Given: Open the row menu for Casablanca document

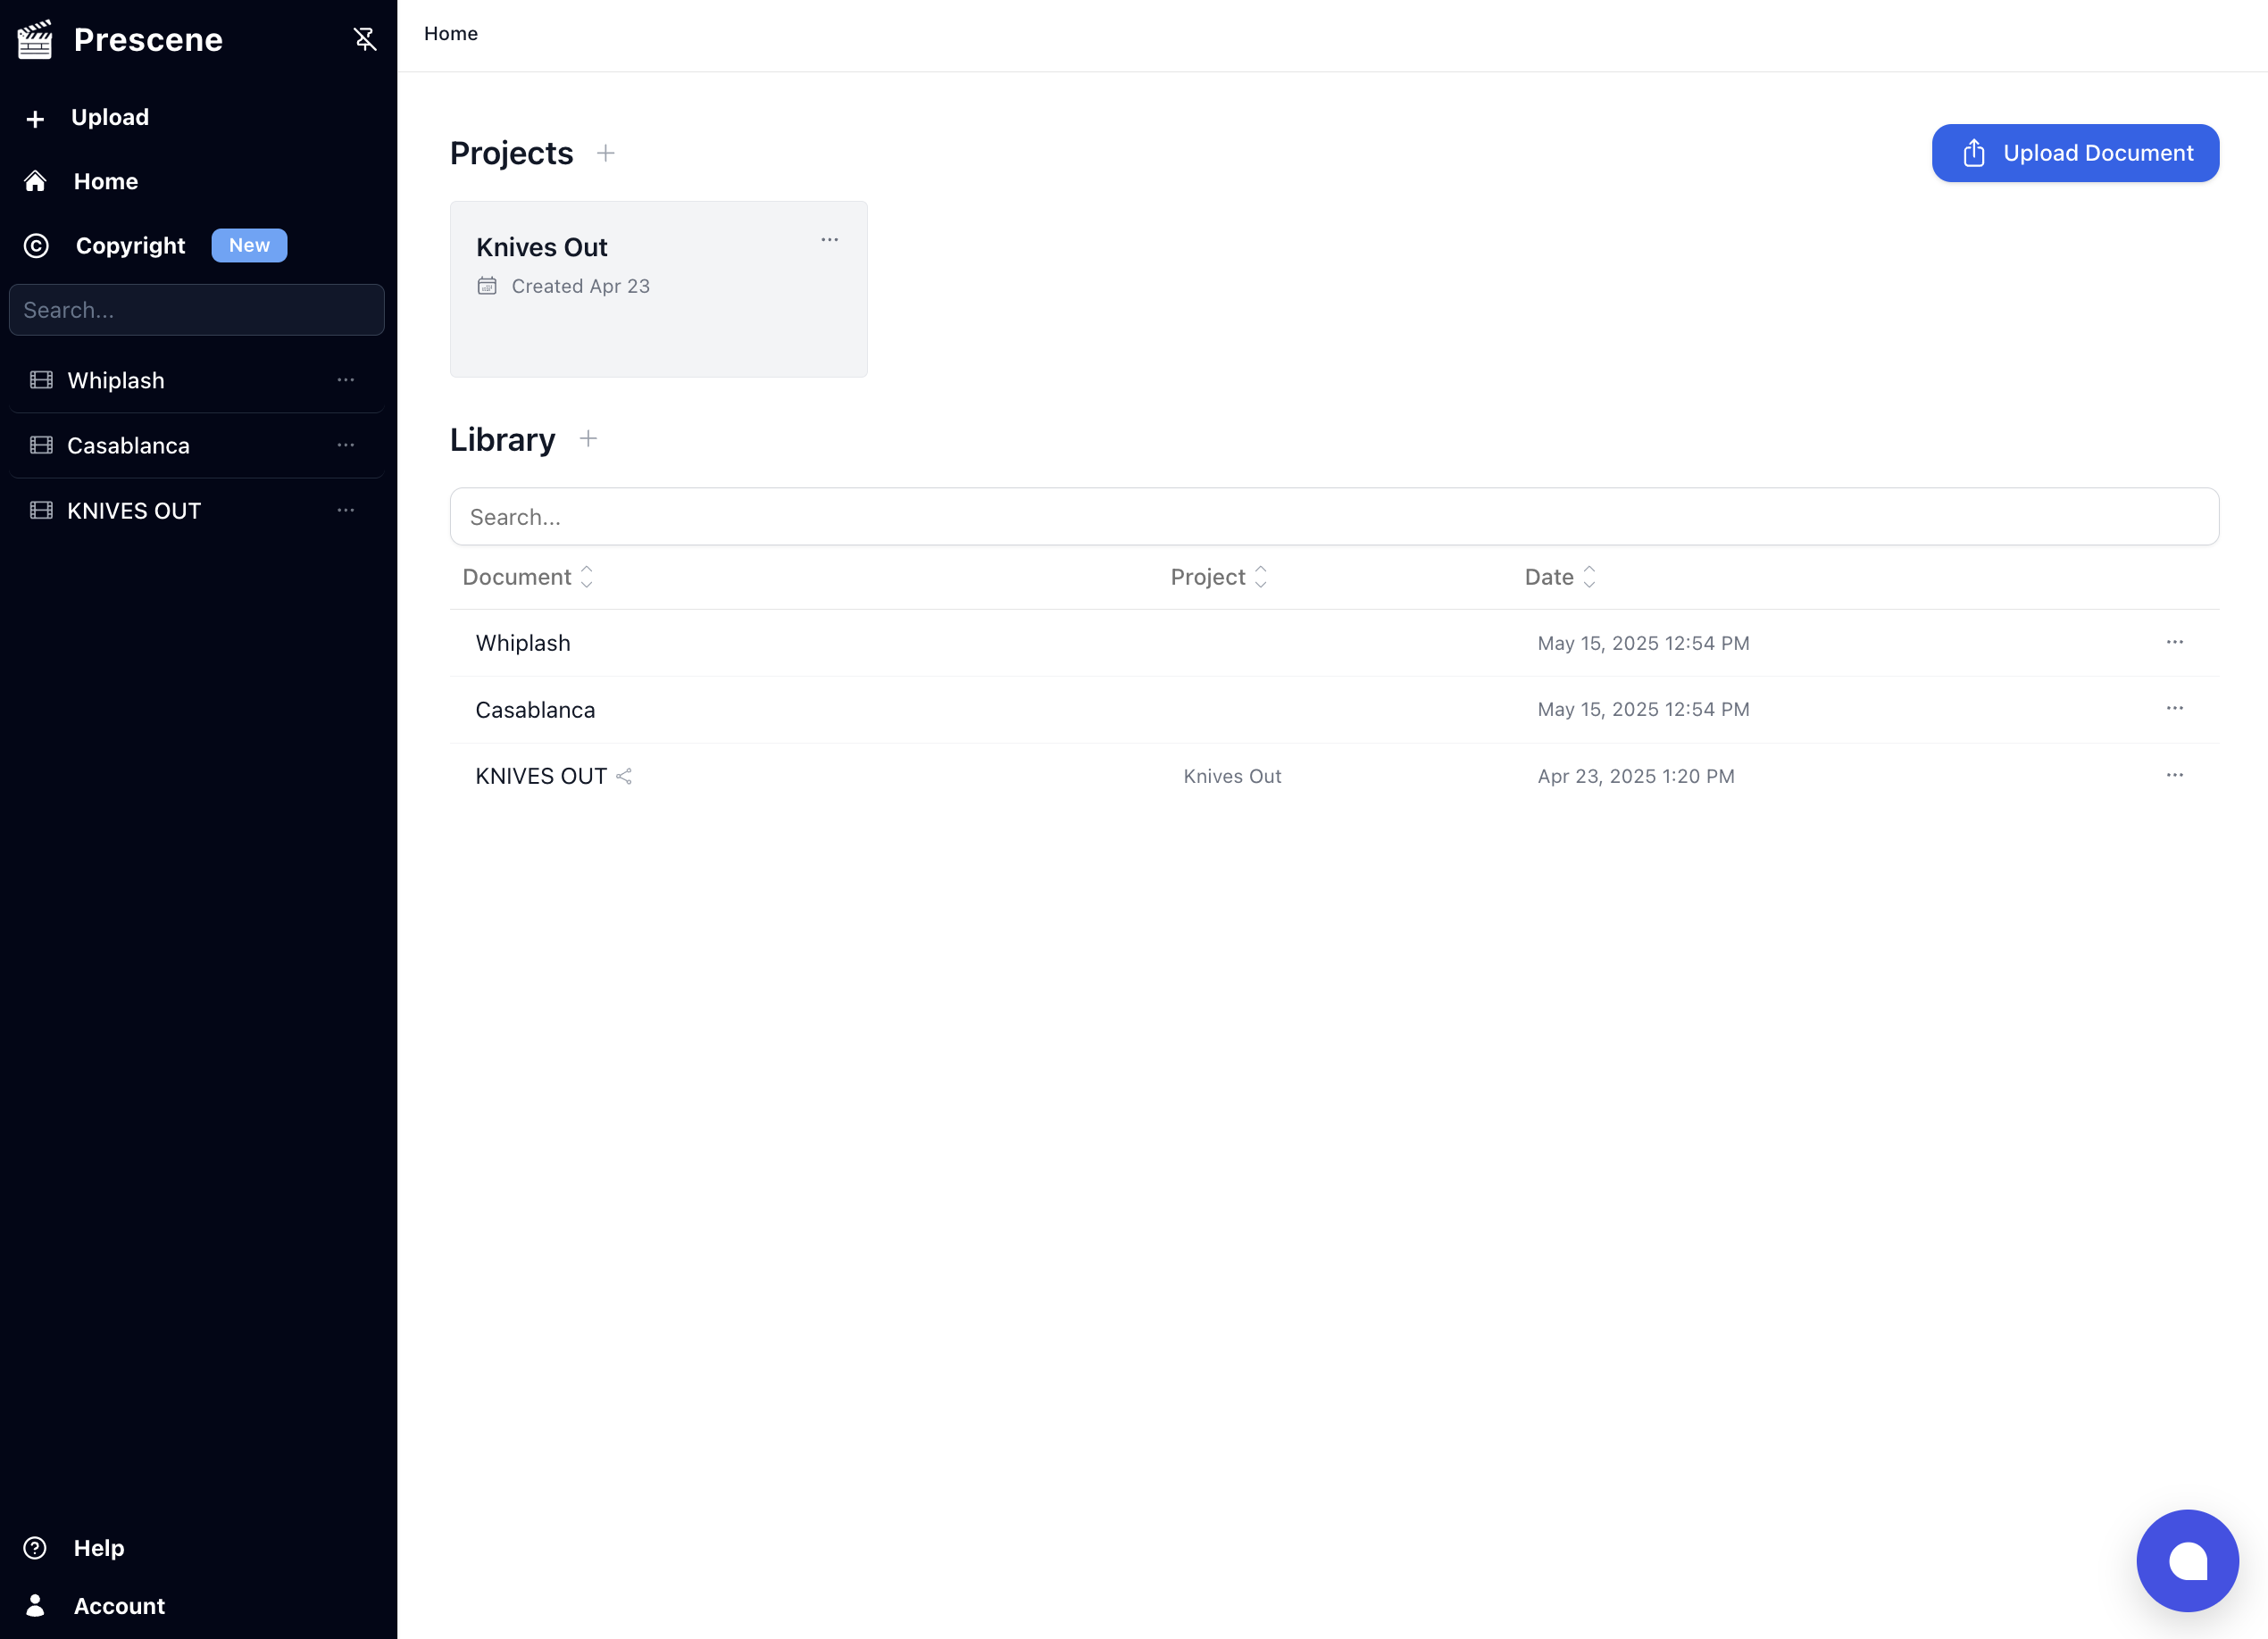Looking at the screenshot, I should click(2174, 708).
